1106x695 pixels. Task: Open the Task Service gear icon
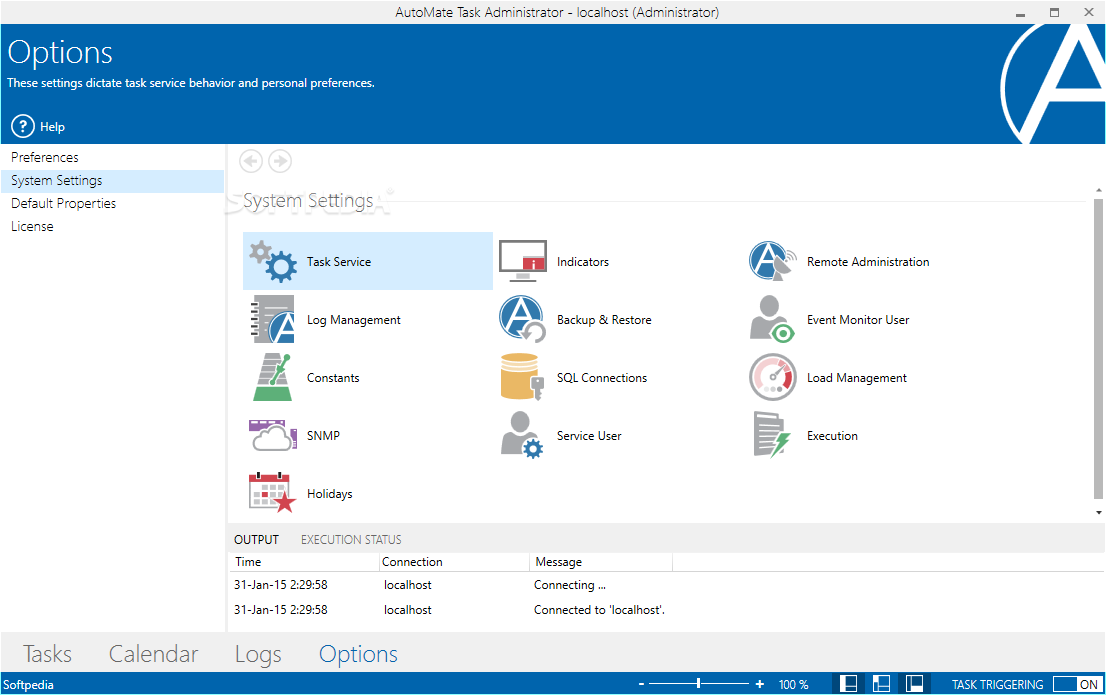coord(274,261)
